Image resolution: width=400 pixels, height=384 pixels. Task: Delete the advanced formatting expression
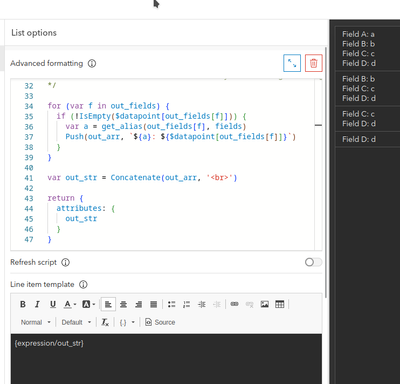(x=313, y=63)
